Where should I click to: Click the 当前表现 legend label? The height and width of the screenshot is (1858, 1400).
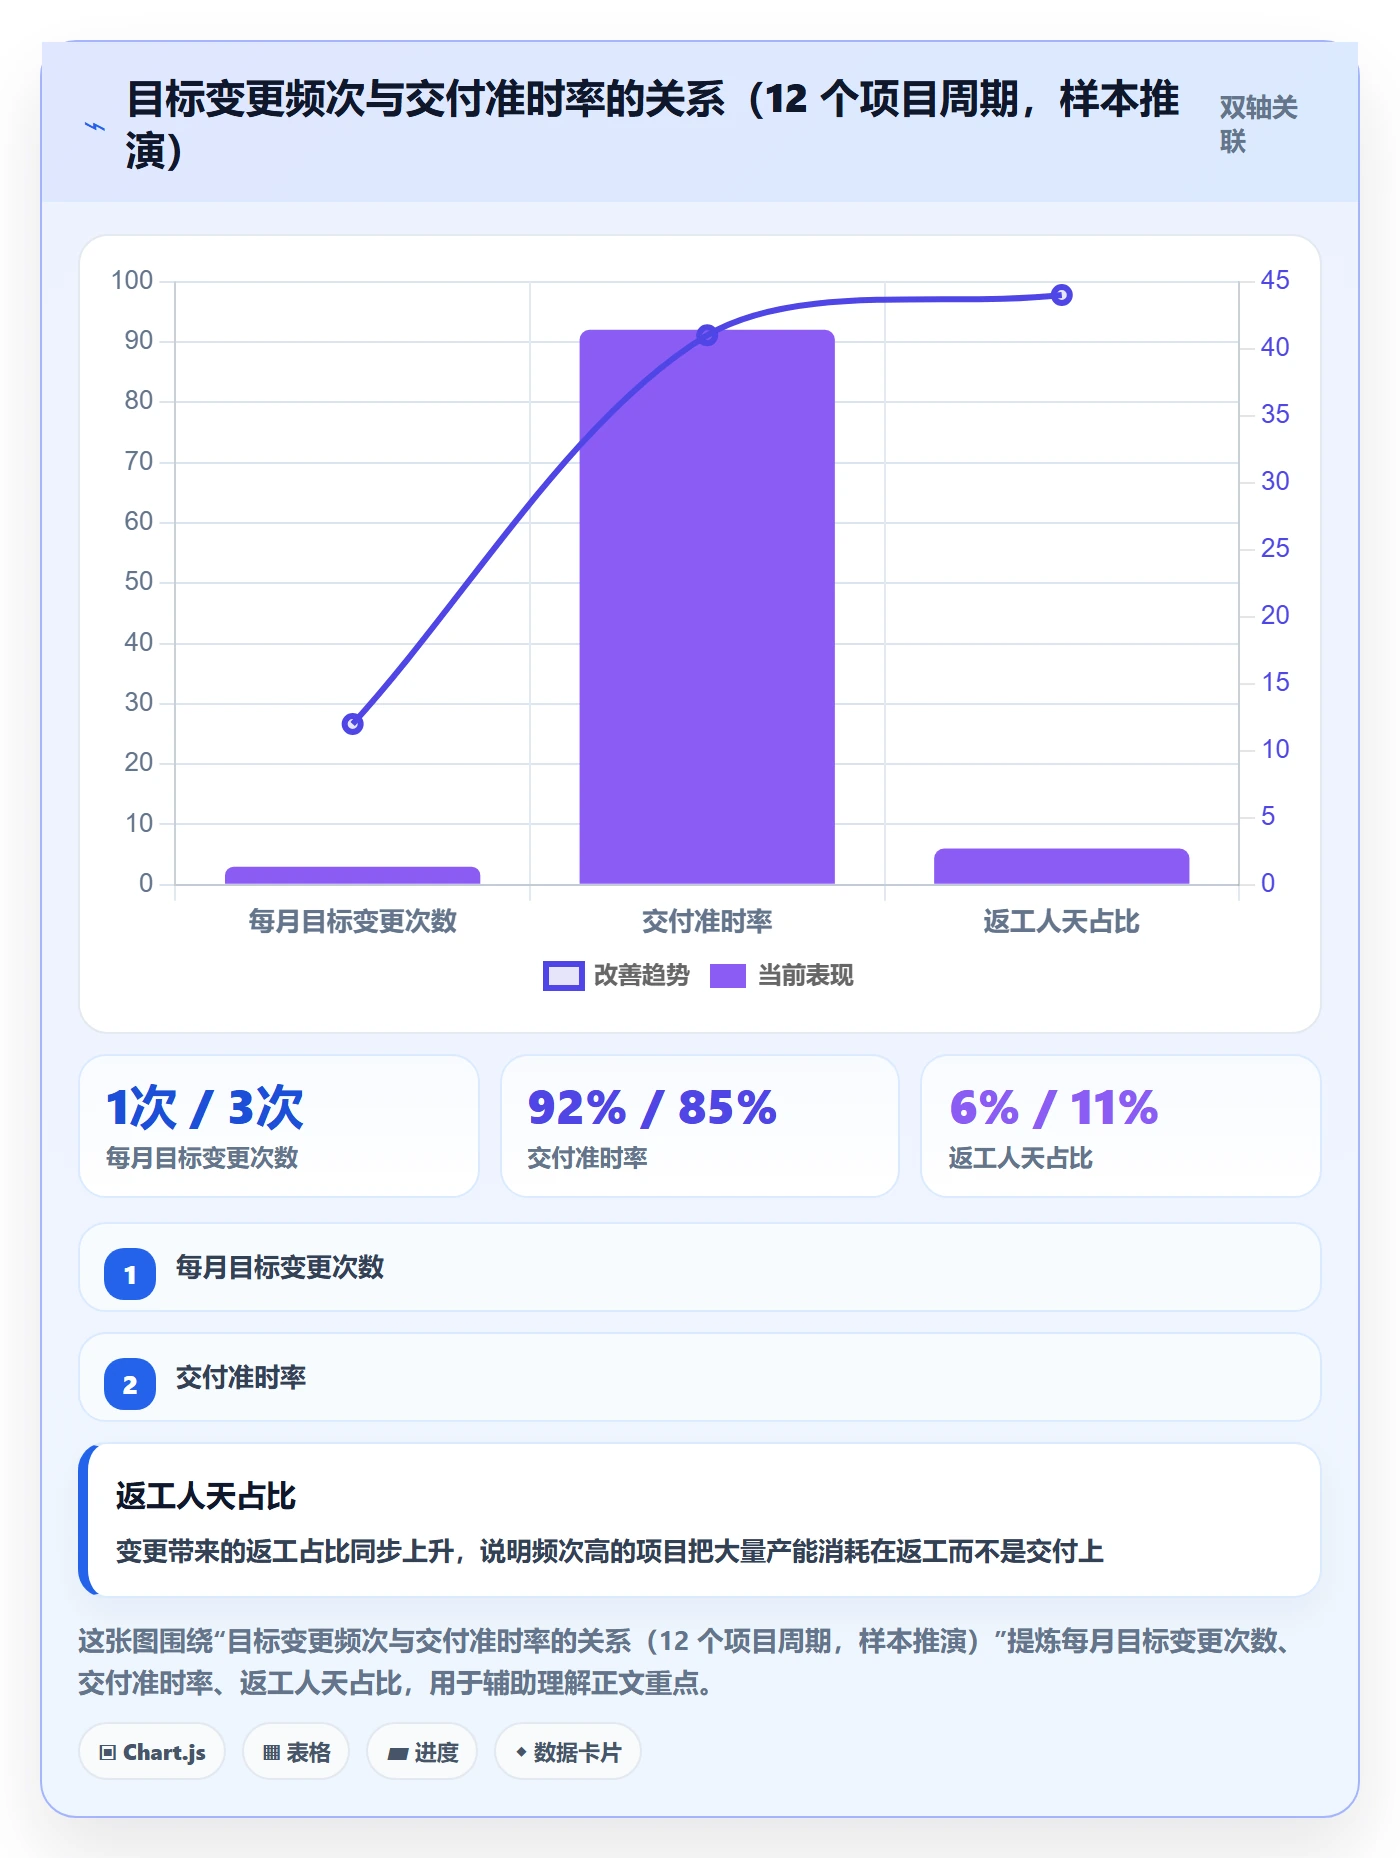805,976
